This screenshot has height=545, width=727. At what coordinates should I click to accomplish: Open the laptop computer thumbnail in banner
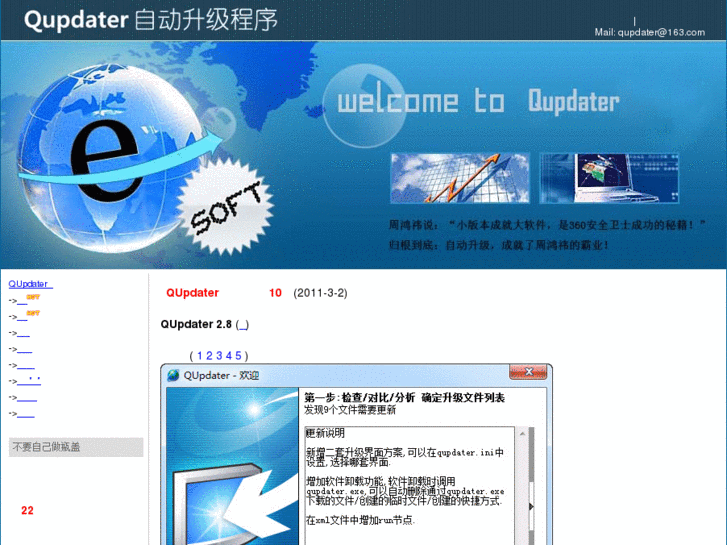tap(609, 178)
